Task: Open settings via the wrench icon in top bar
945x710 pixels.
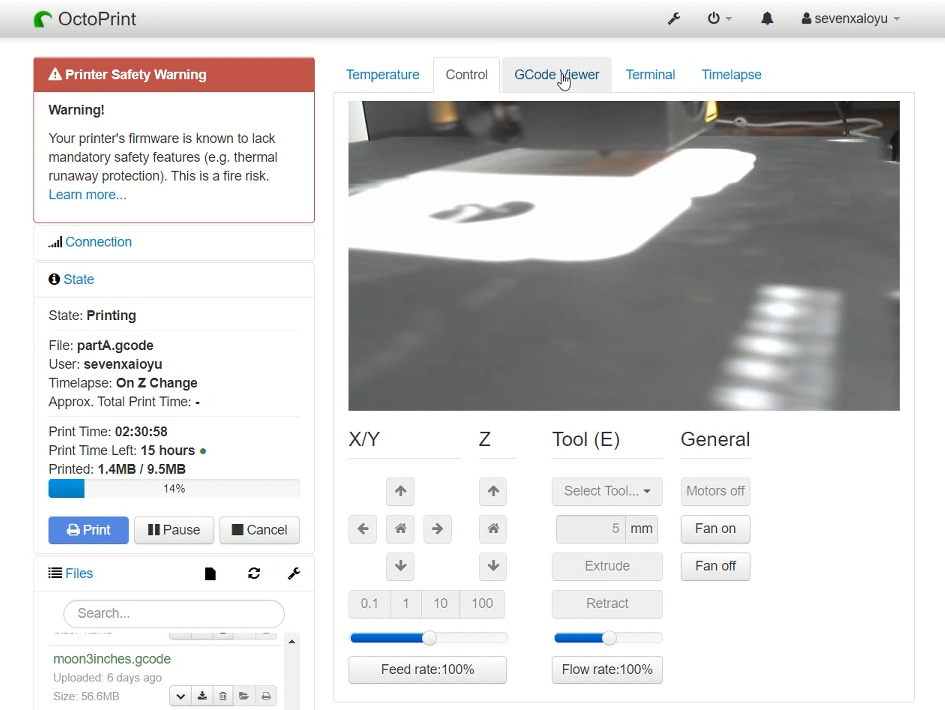Action: (x=674, y=19)
